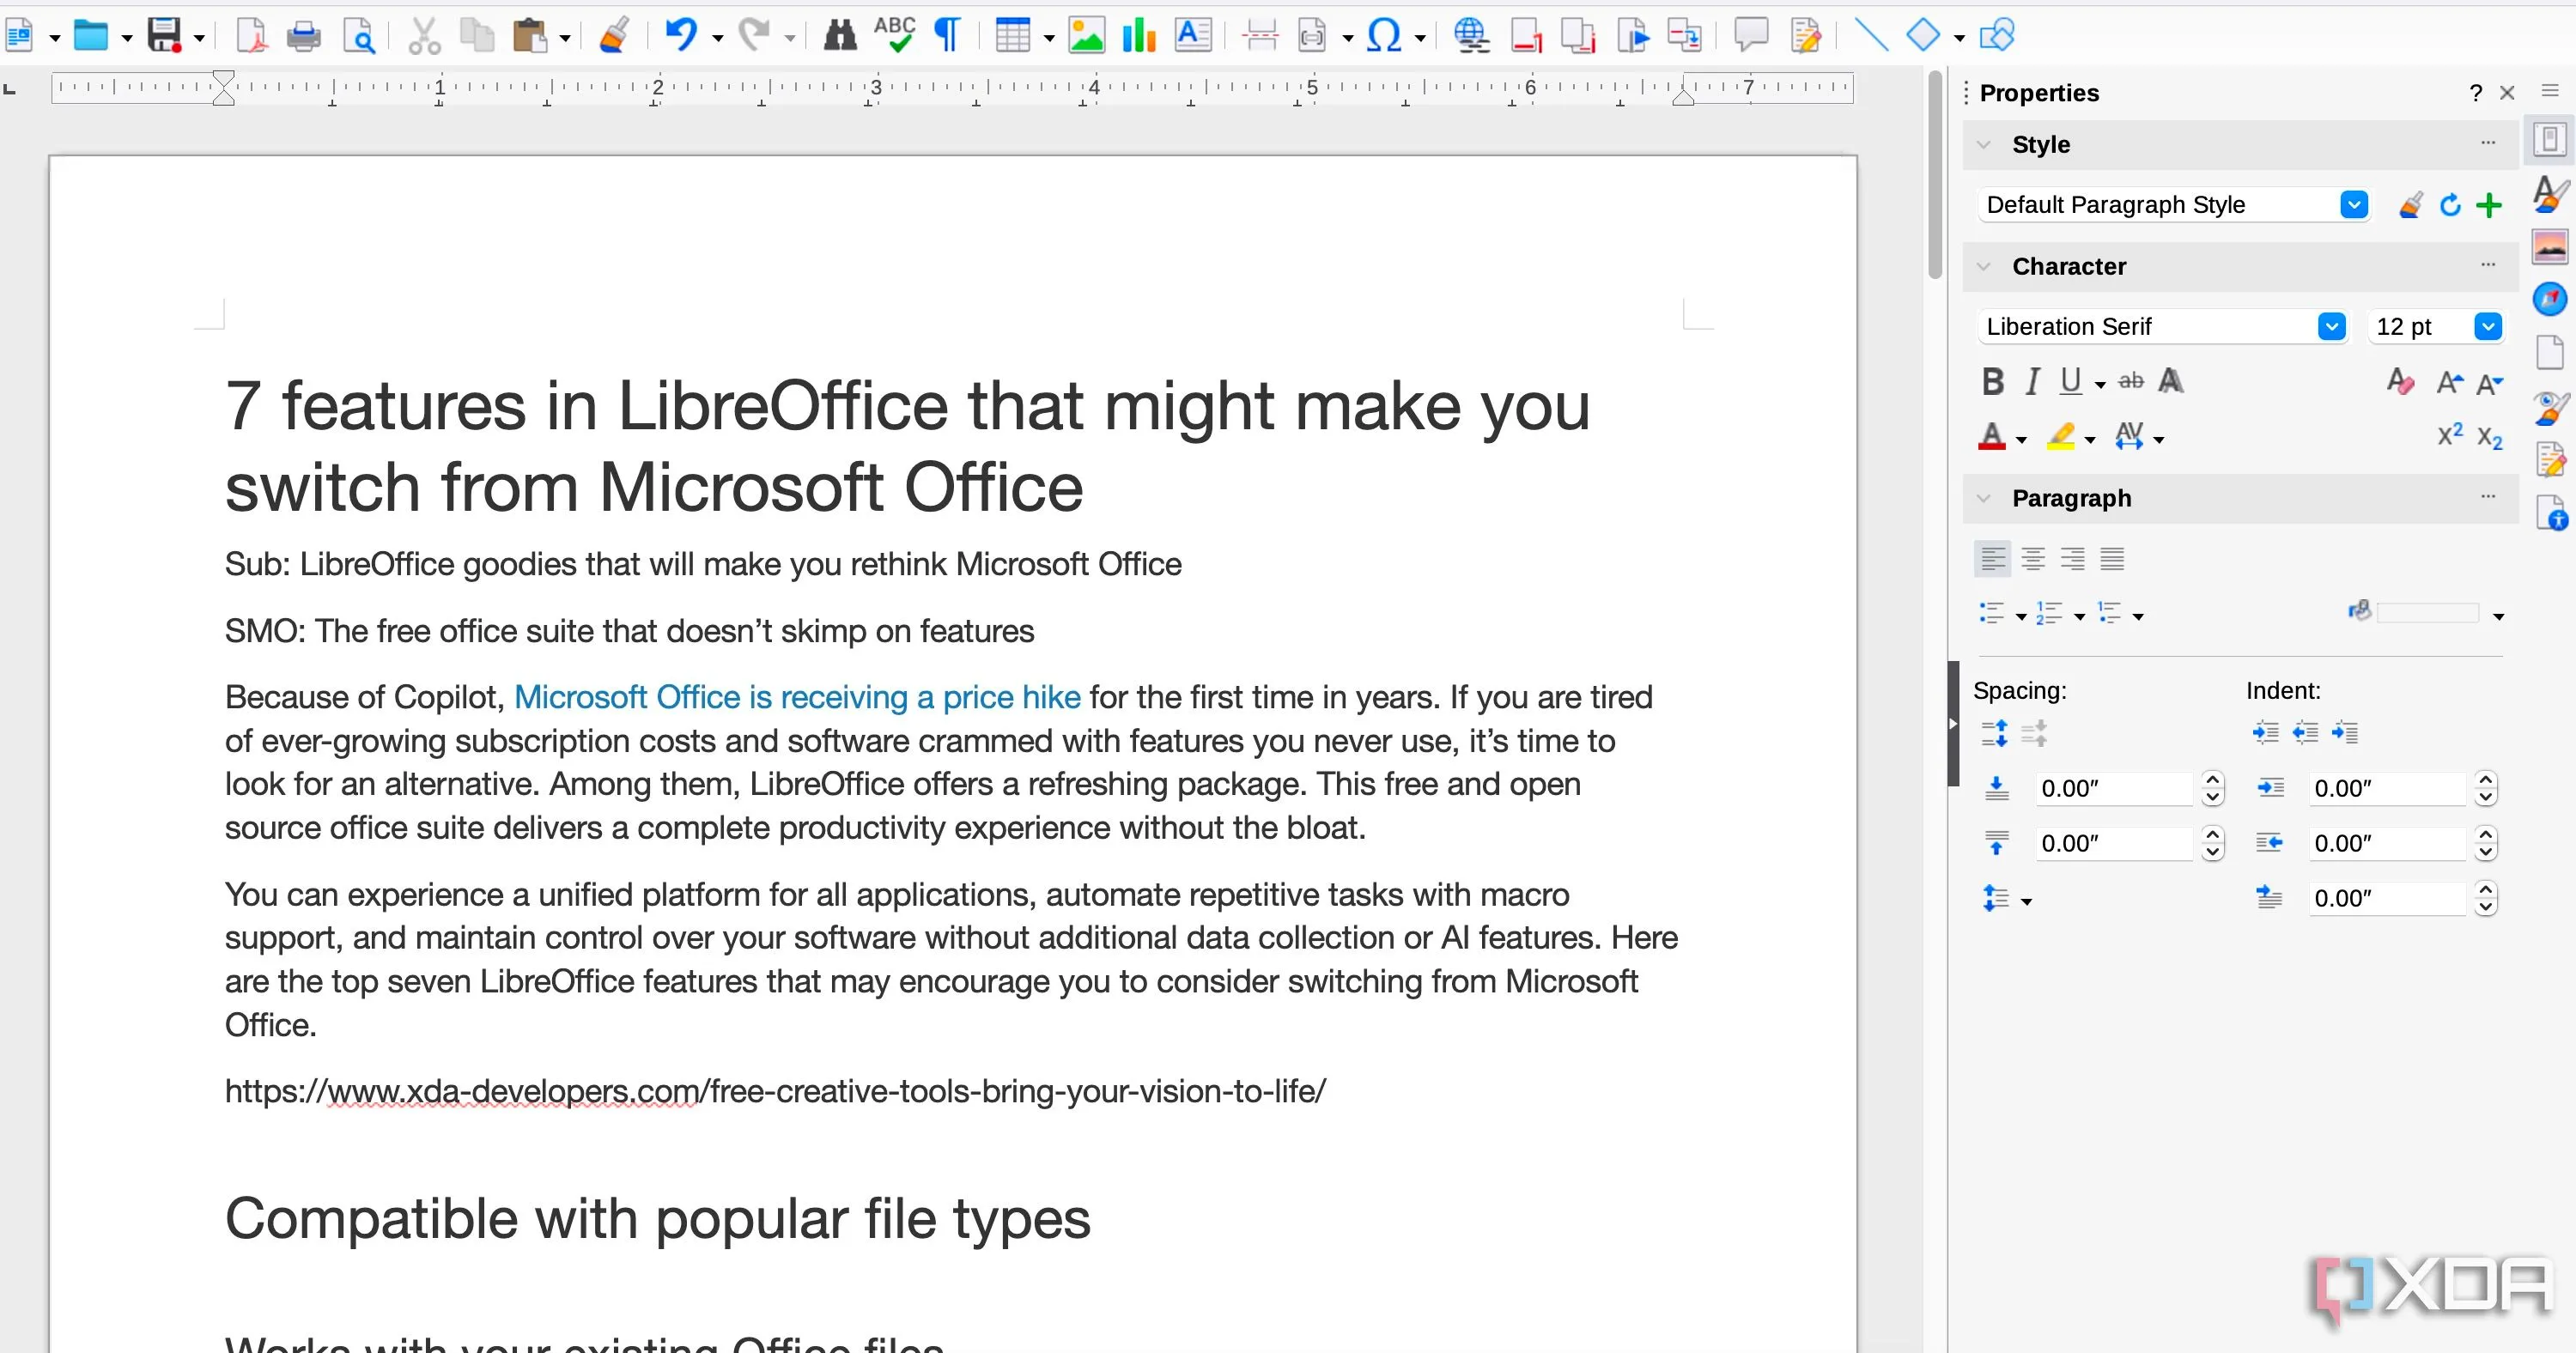Open Page deck in sidebar tab bar
Screen dimensions: 2576x1353
(2550, 352)
